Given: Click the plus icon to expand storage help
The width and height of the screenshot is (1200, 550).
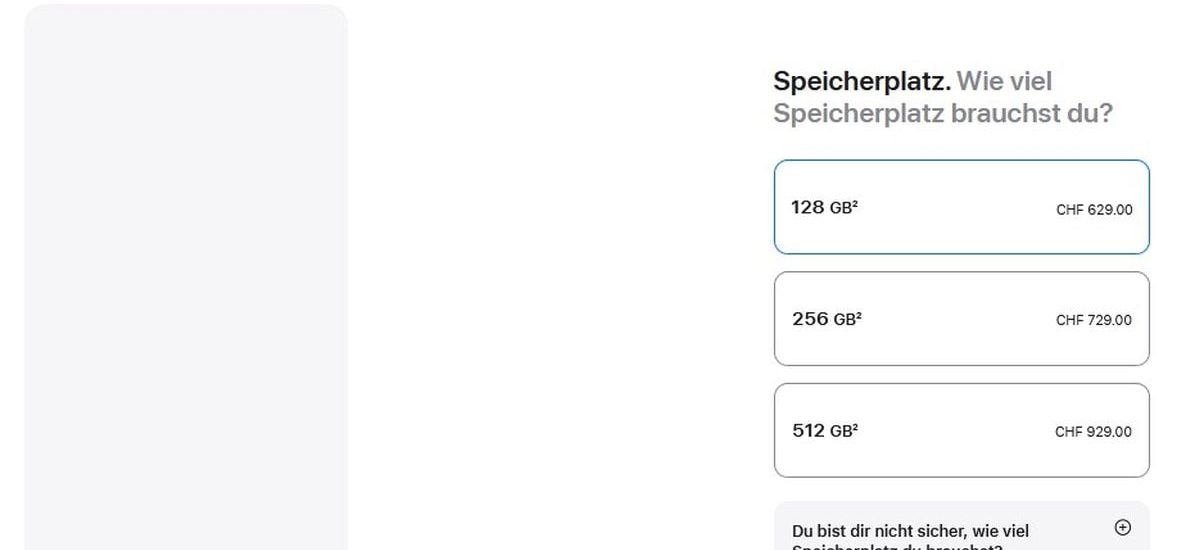Looking at the screenshot, I should (x=1122, y=527).
